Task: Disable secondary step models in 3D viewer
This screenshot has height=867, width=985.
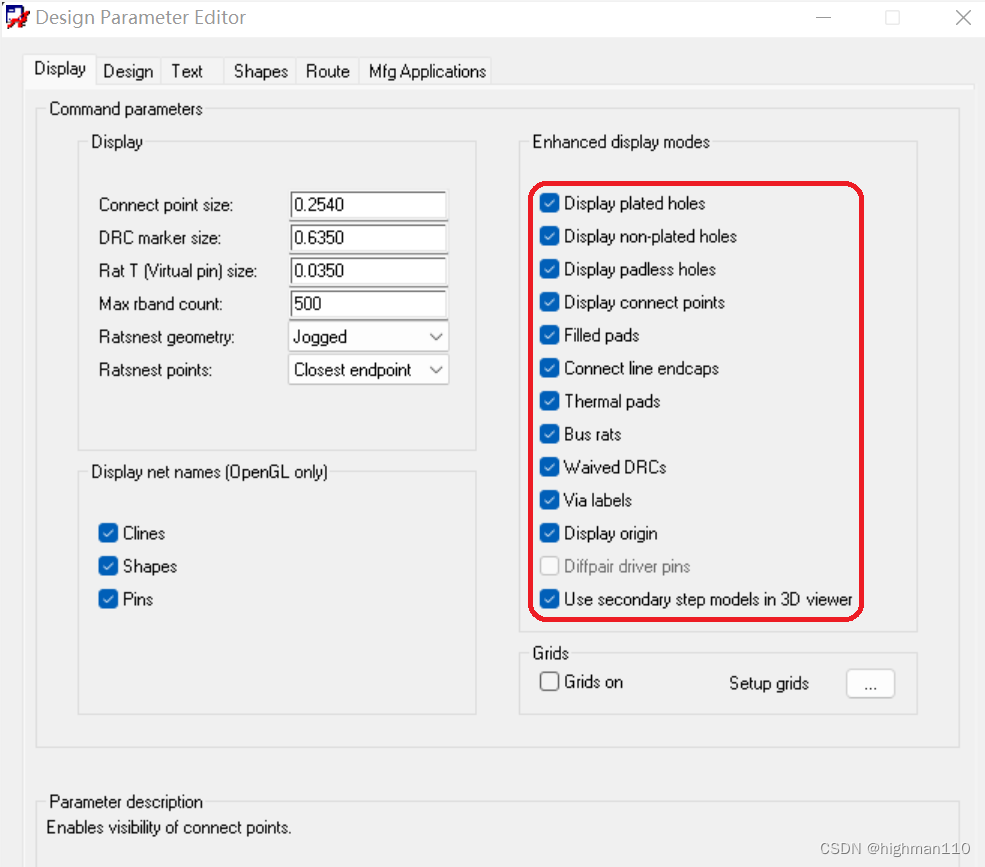Action: tap(549, 599)
